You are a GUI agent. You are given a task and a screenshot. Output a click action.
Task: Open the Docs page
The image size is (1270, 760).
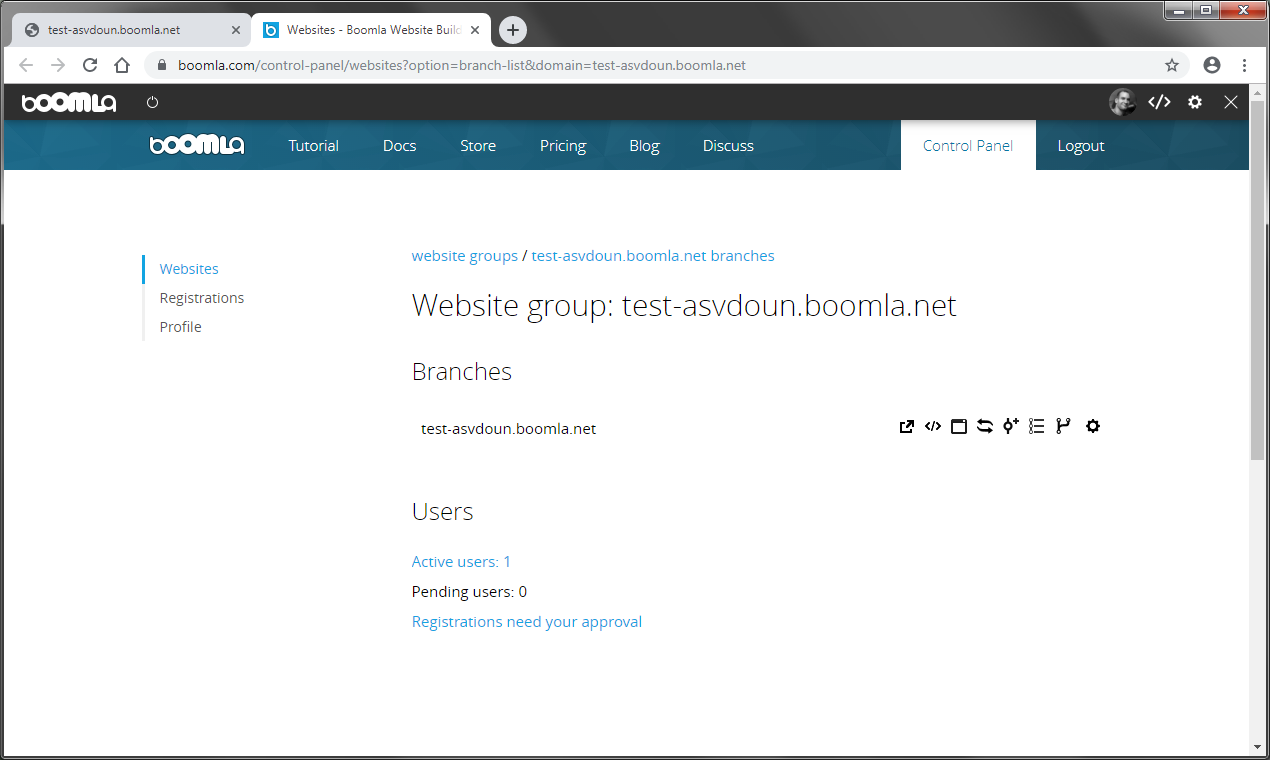(x=399, y=146)
